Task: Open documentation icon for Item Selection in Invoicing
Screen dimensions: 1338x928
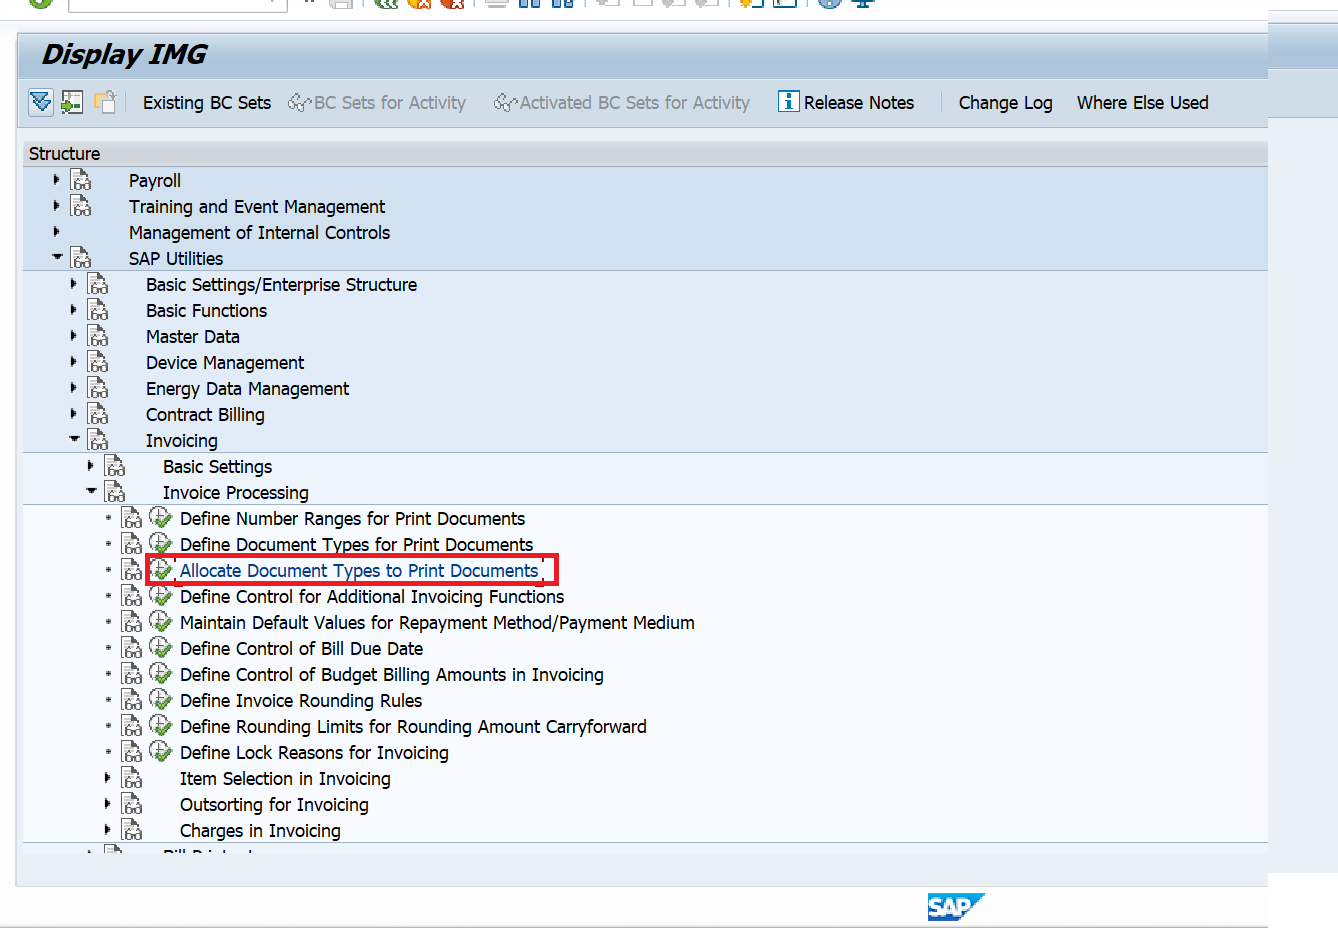Action: [x=132, y=778]
